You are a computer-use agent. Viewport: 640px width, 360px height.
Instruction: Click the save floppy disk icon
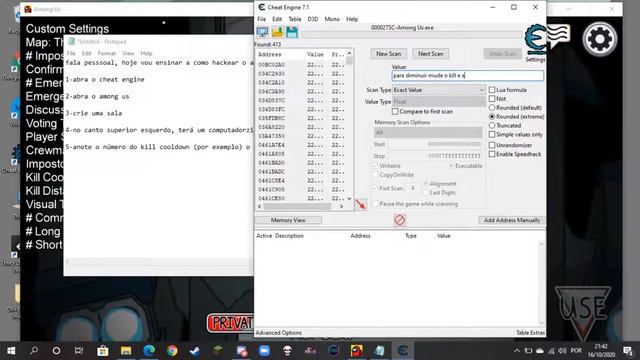point(292,32)
